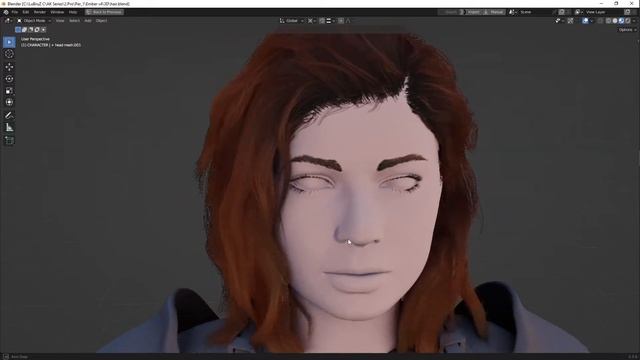Open the overlays dropdown arrow
Image resolution: width=640 pixels, height=360 pixels.
pyautogui.click(x=592, y=21)
